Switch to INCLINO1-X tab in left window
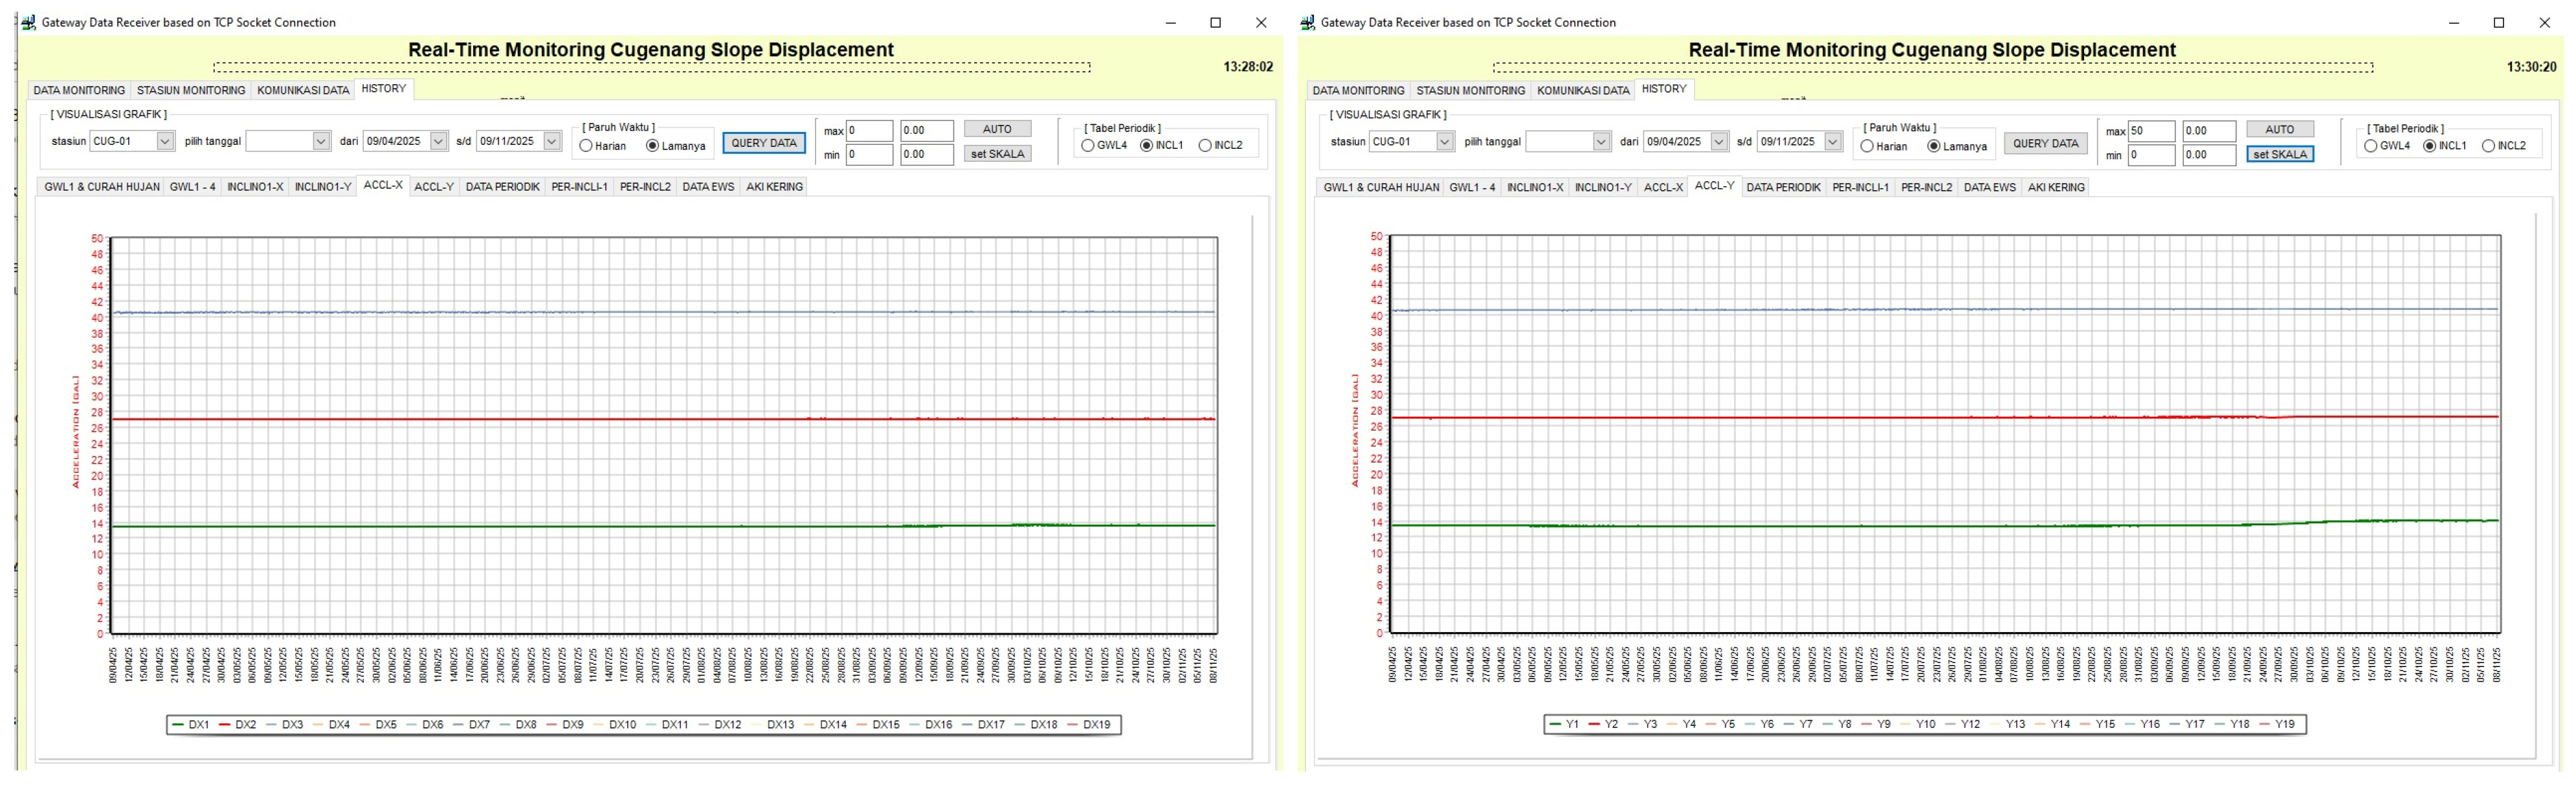Image resolution: width=2576 pixels, height=786 pixels. tap(255, 187)
